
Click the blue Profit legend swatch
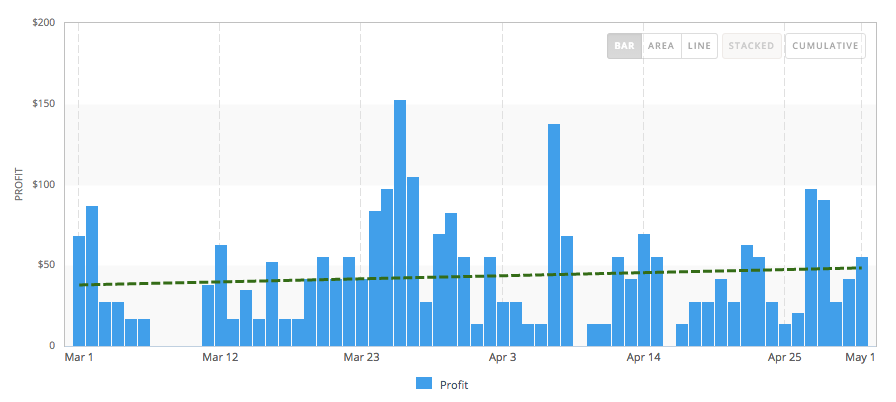click(423, 384)
